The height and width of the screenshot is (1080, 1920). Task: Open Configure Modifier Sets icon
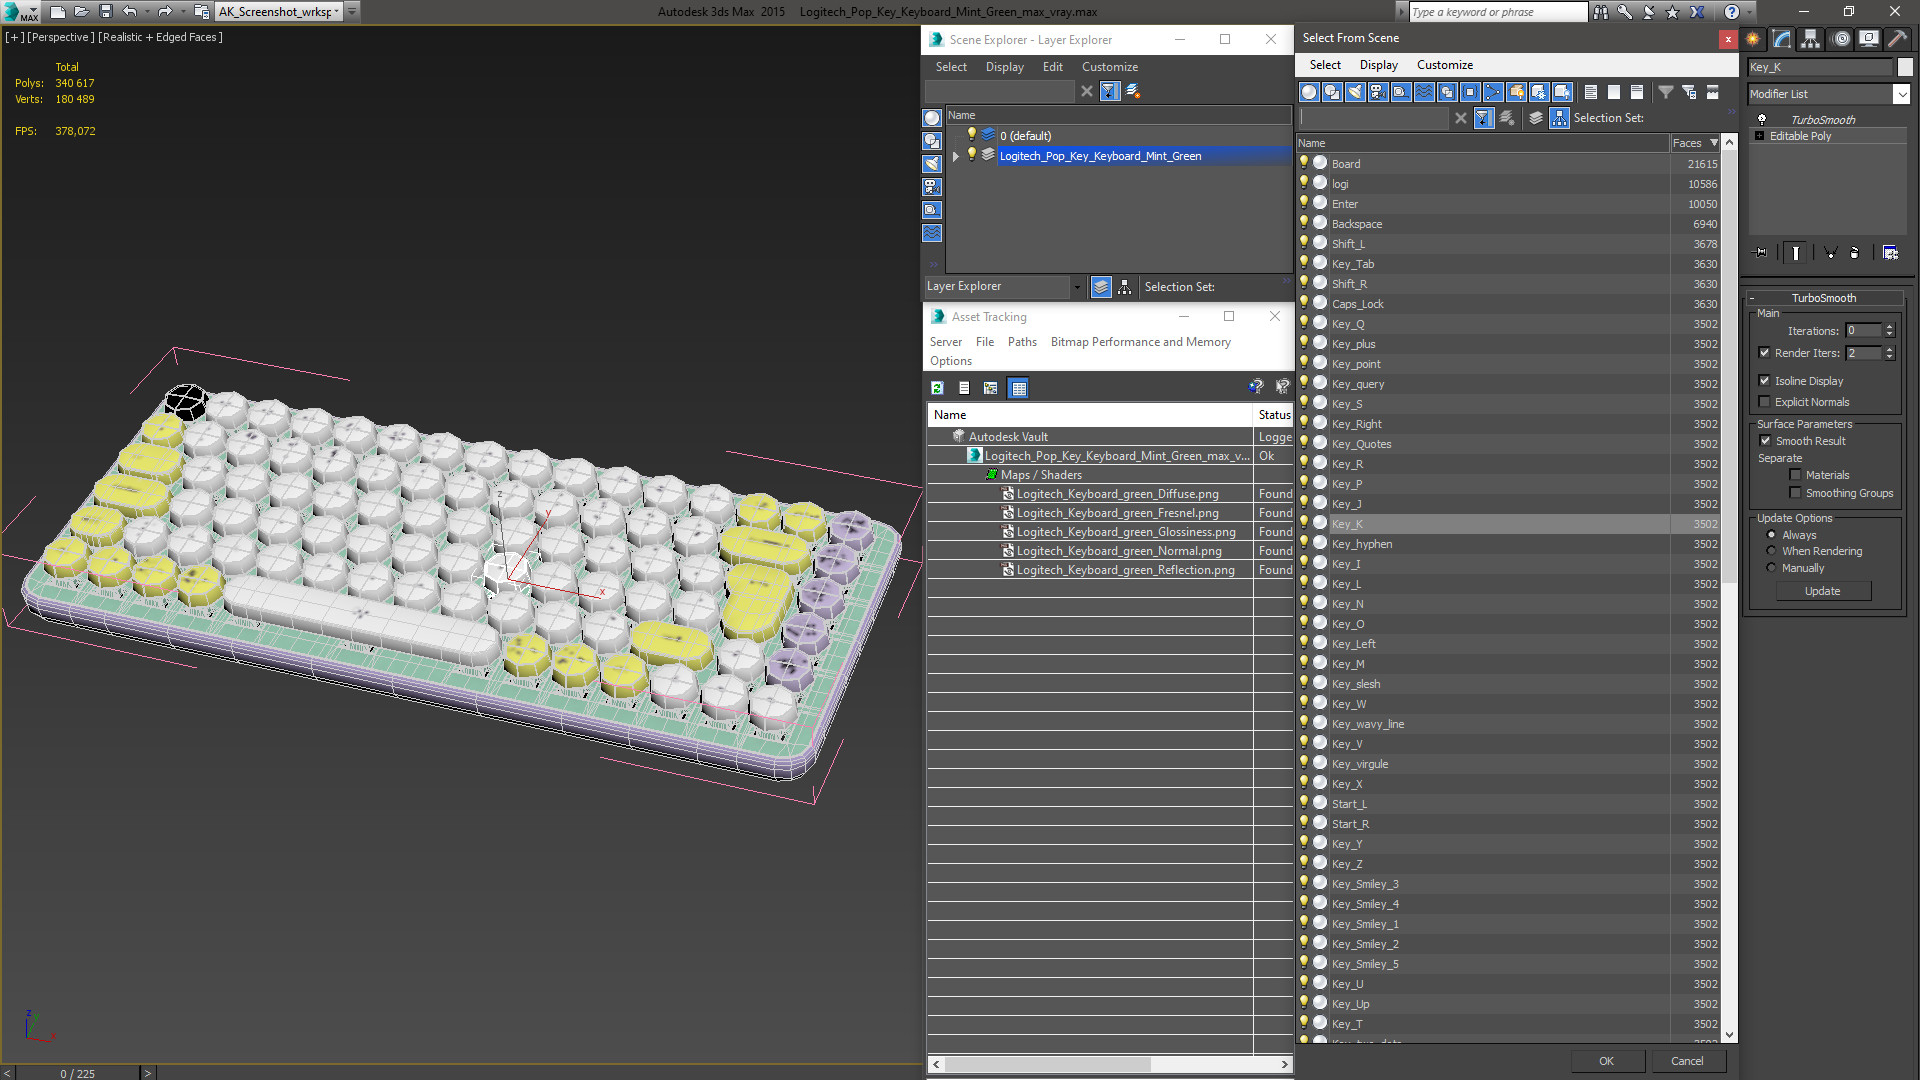click(x=1890, y=253)
